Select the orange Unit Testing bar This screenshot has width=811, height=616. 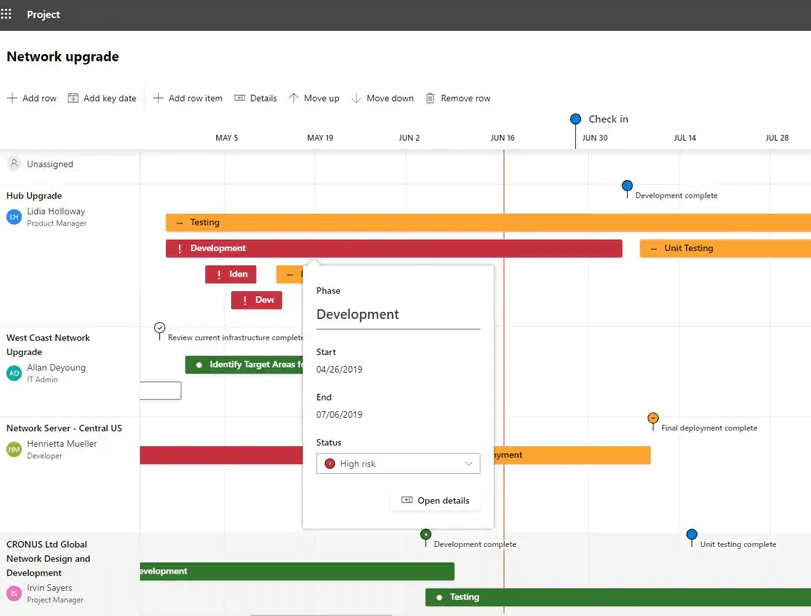(725, 248)
